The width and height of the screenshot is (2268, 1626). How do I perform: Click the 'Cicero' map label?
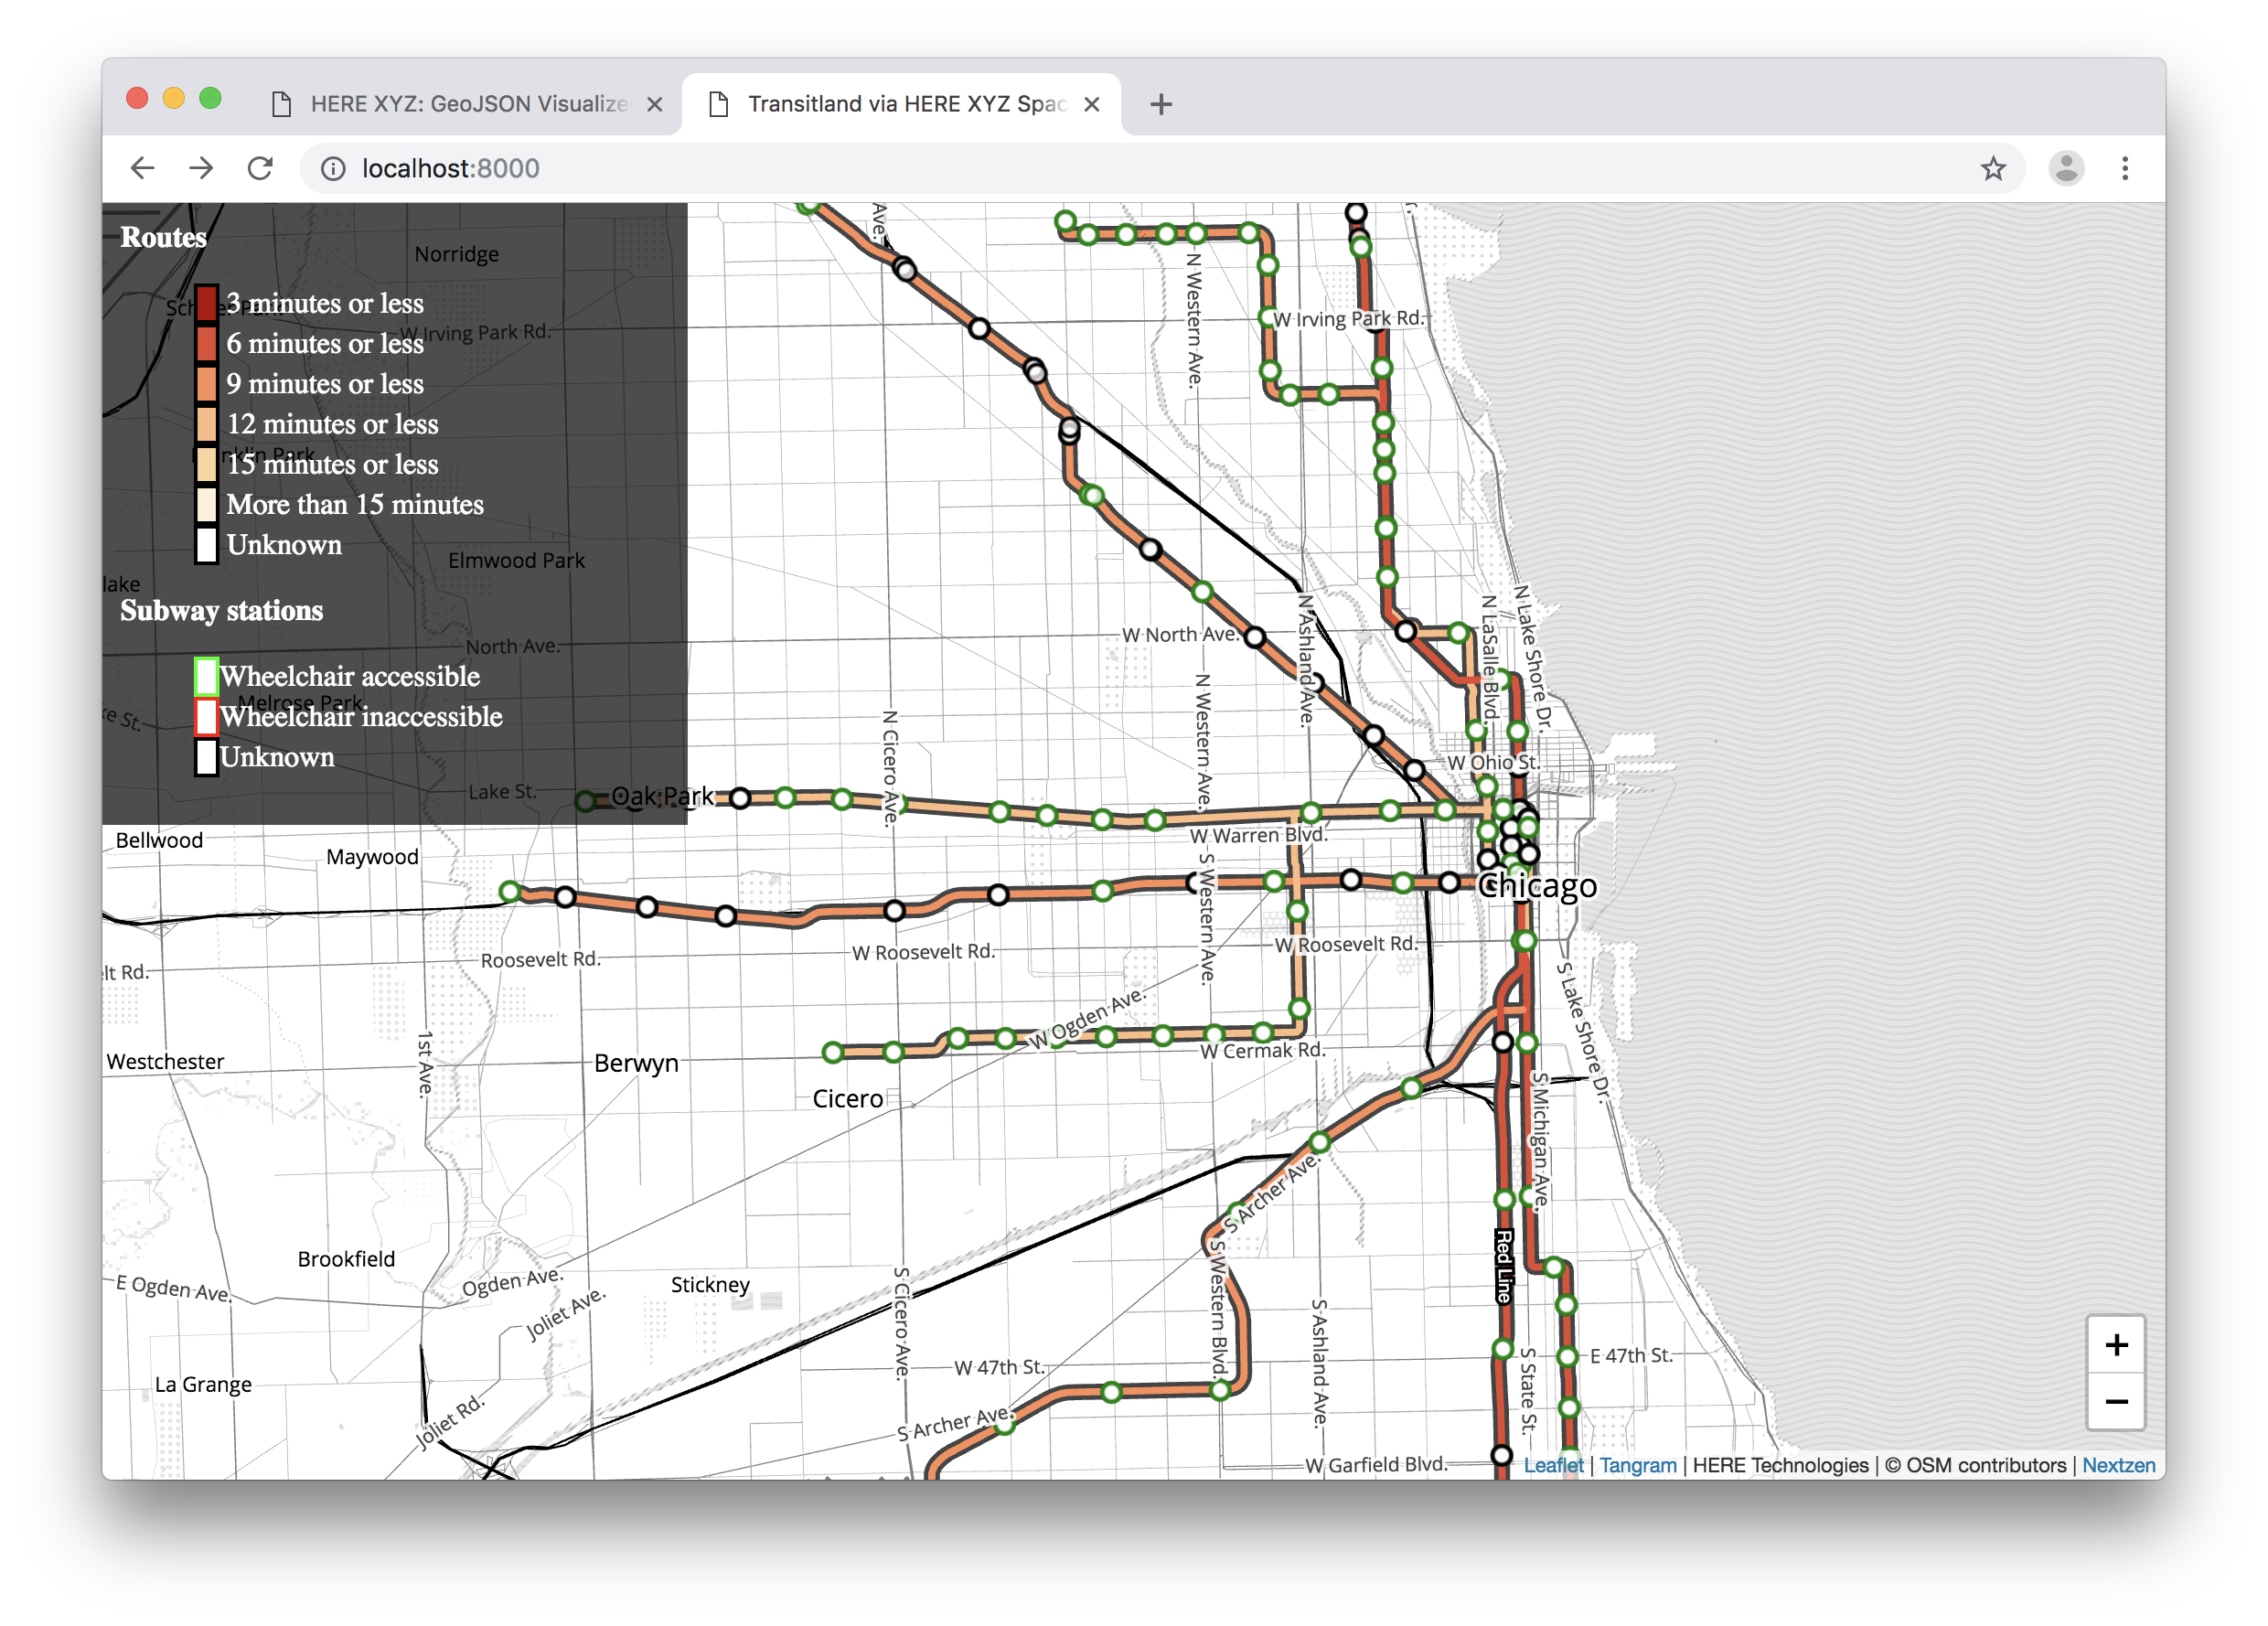coord(847,1099)
